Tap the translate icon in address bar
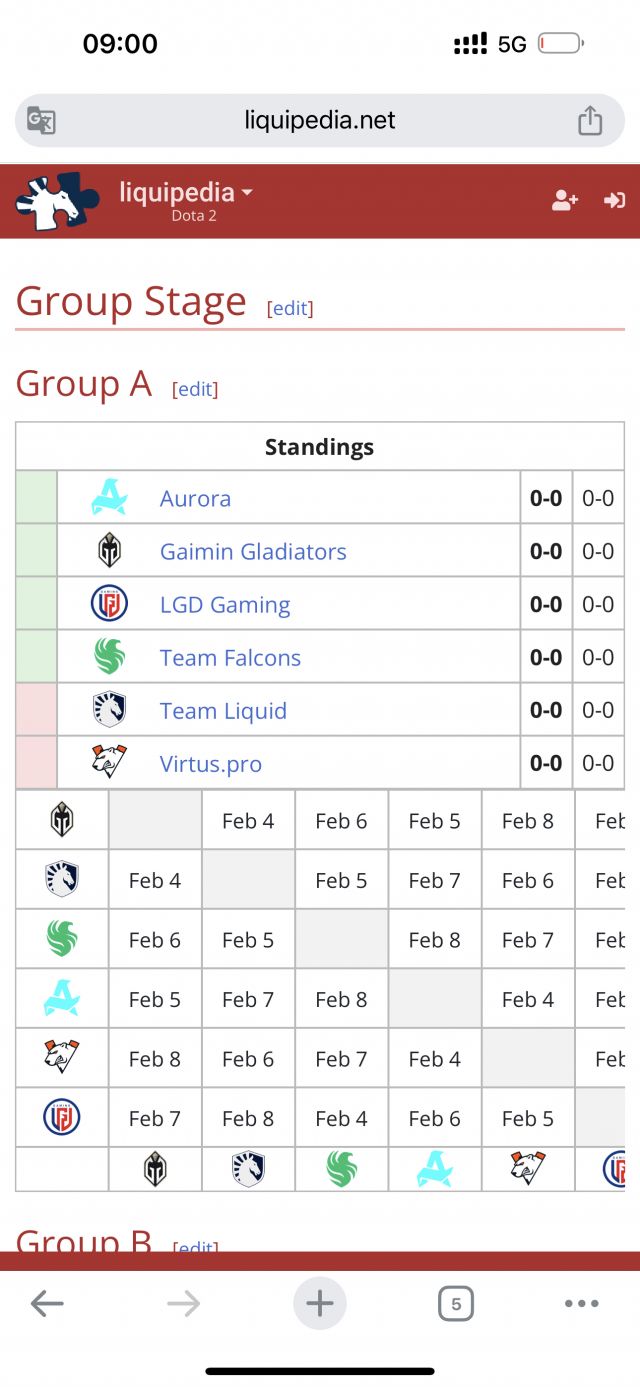Screen dimensions: 640x1387 (x=41, y=121)
